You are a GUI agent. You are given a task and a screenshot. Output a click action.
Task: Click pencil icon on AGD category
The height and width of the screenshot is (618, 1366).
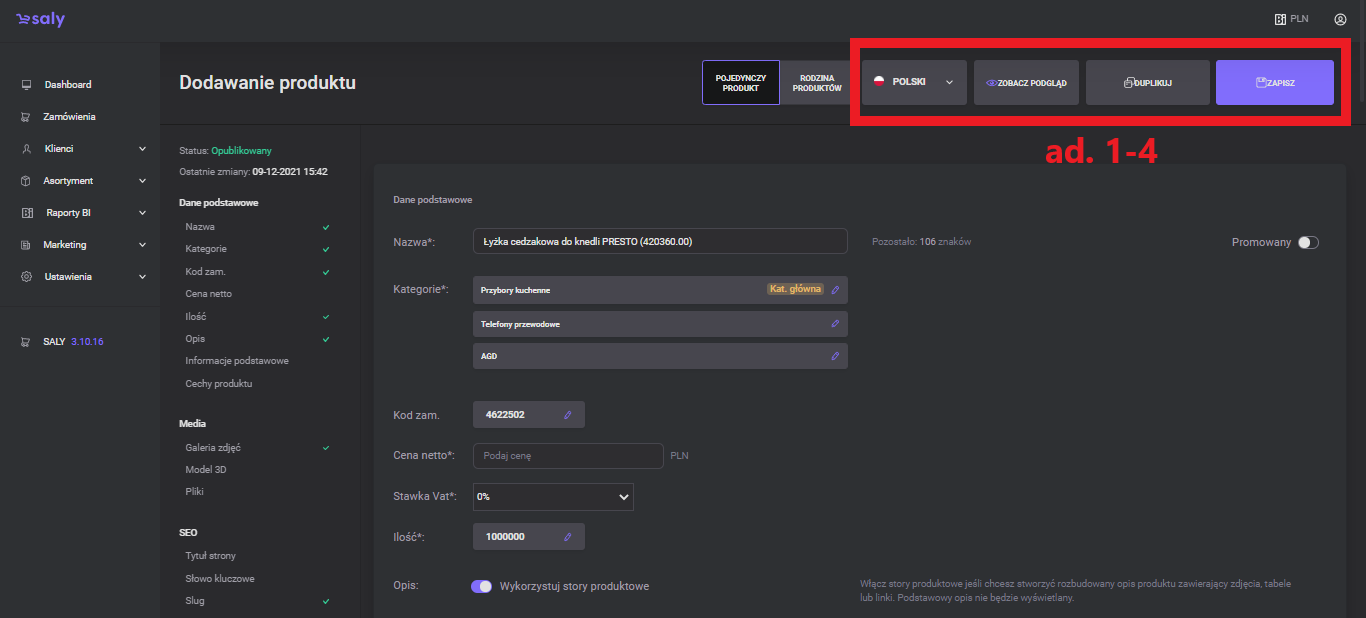(835, 356)
